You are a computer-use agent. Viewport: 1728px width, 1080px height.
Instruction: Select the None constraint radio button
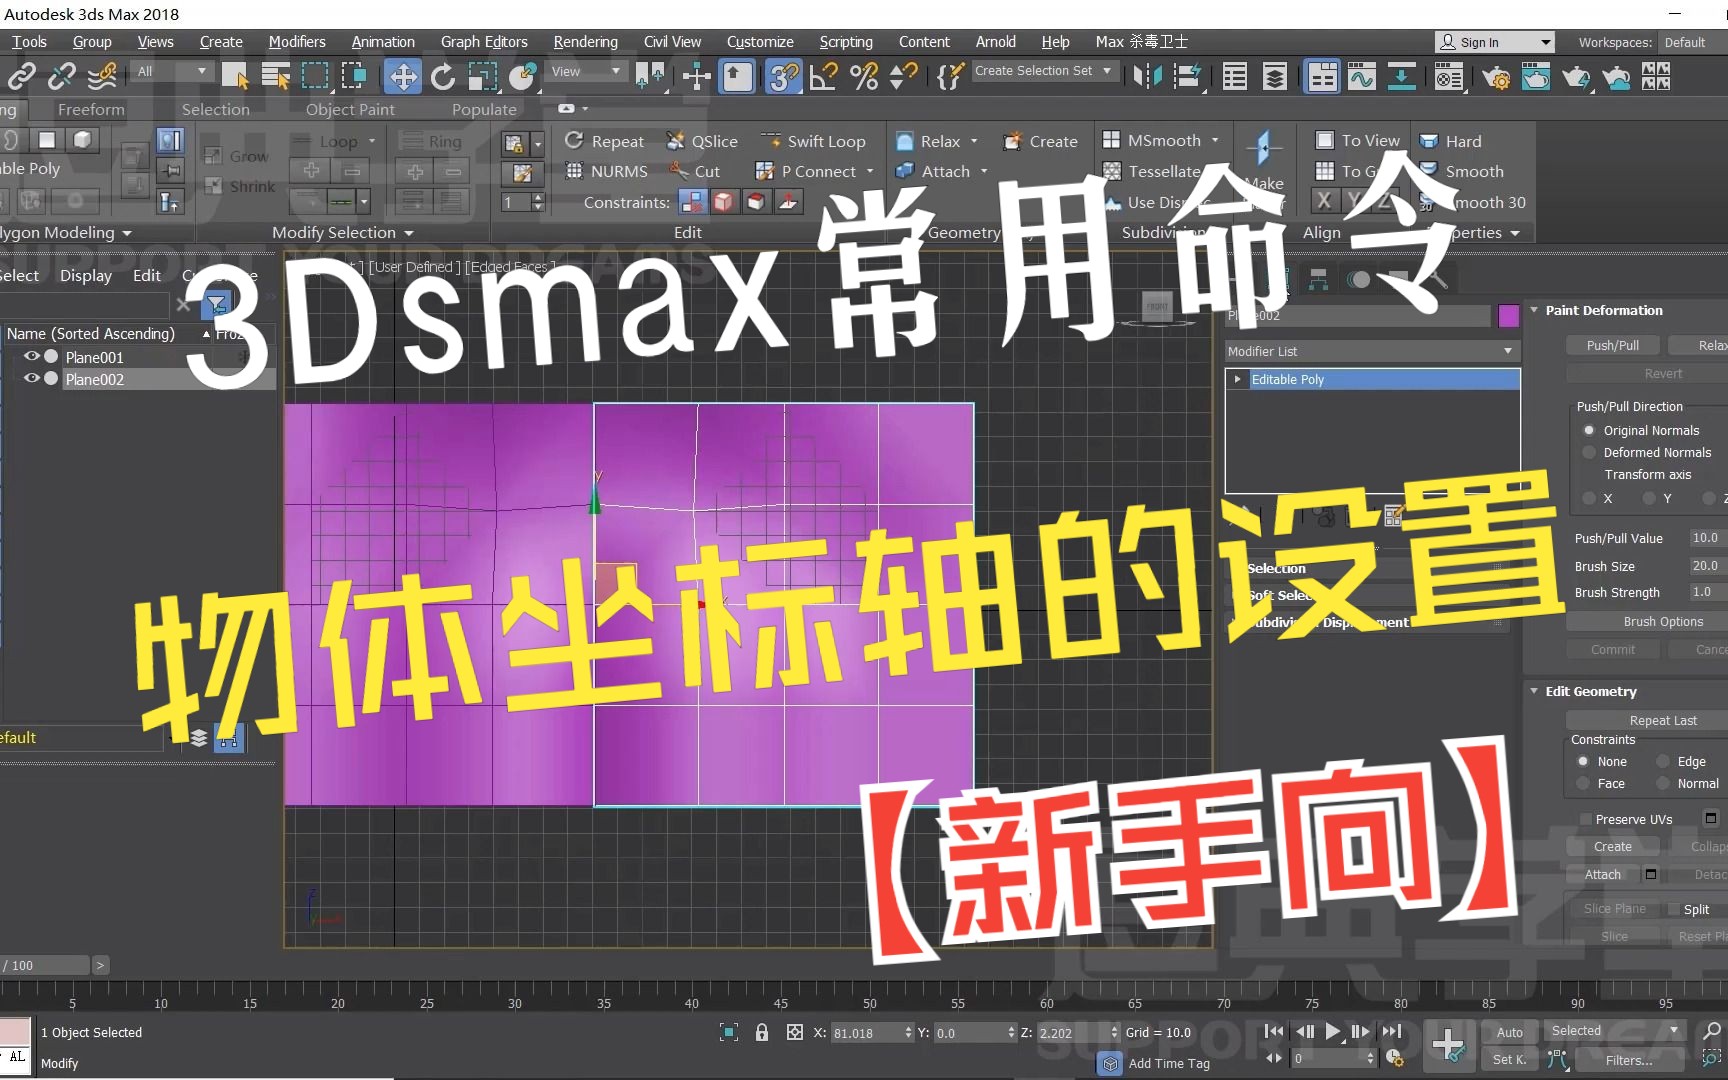[1583, 761]
